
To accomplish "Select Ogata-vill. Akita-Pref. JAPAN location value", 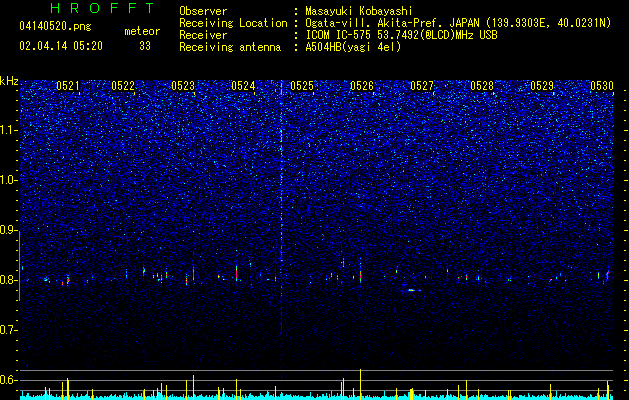I will 458,24.
